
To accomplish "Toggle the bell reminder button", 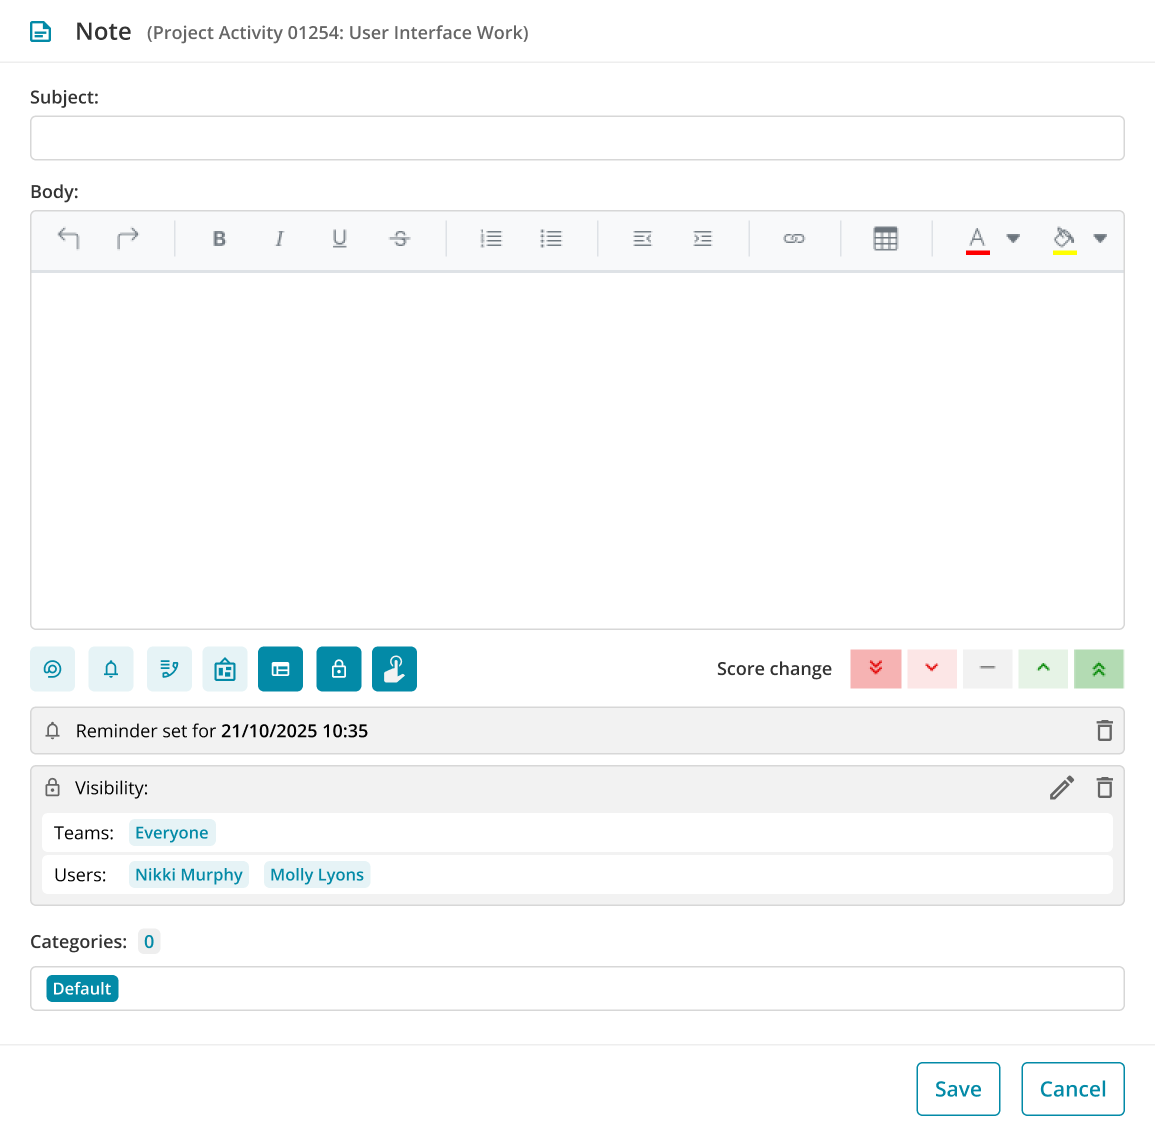I will tap(111, 669).
